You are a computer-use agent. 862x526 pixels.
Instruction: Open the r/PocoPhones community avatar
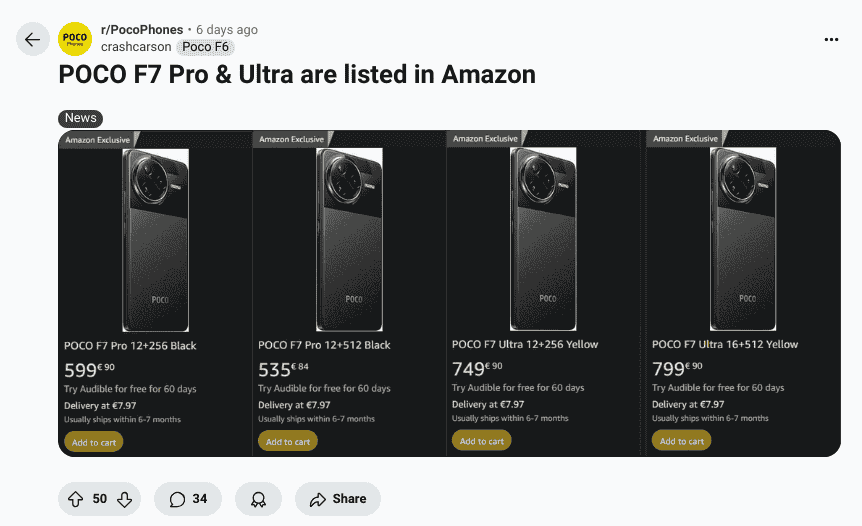75,39
